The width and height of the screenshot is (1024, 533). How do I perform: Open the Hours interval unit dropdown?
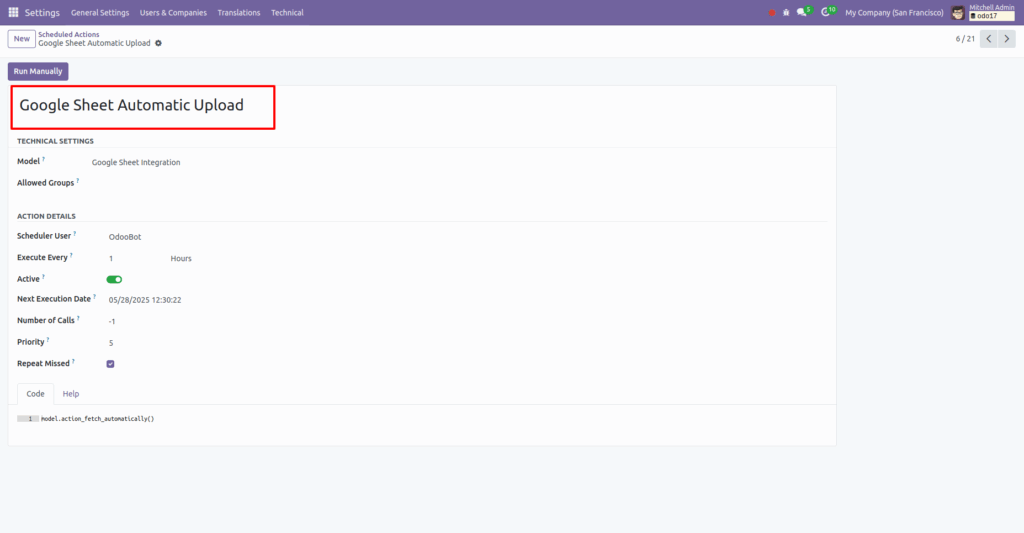pyautogui.click(x=181, y=259)
